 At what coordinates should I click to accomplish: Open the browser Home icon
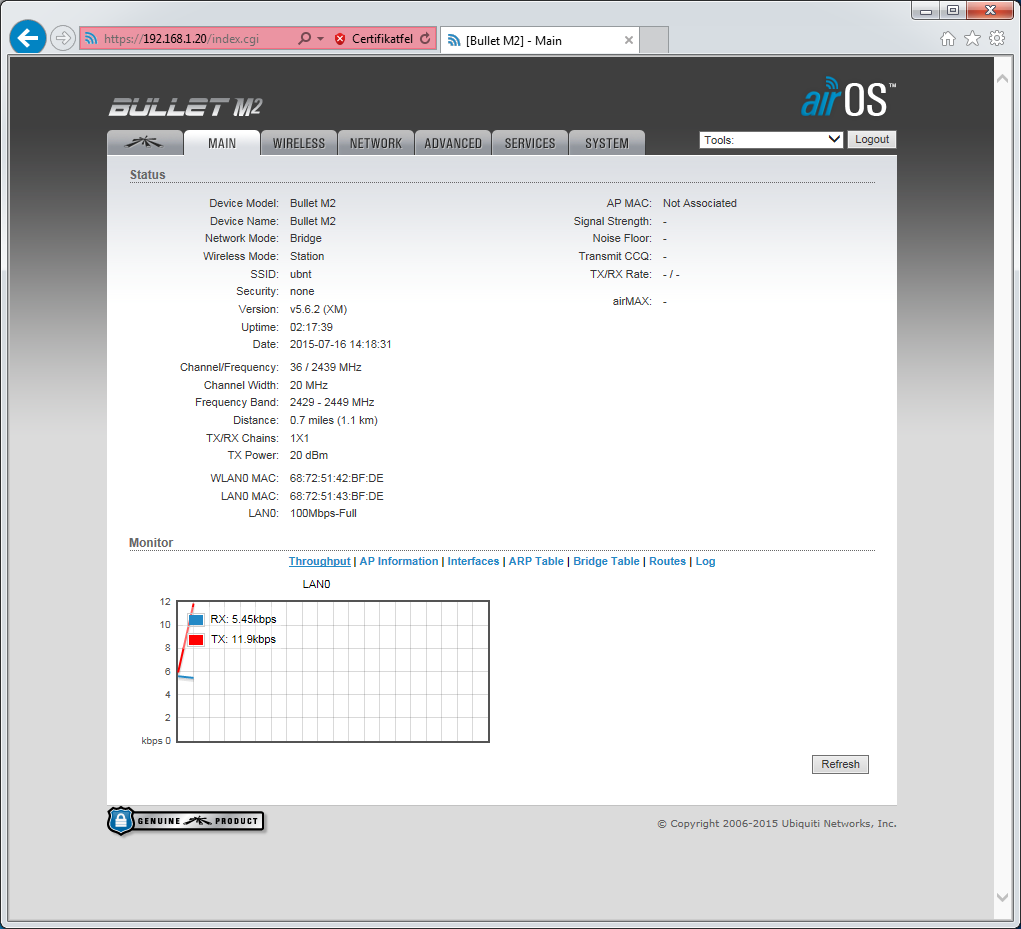coord(947,39)
